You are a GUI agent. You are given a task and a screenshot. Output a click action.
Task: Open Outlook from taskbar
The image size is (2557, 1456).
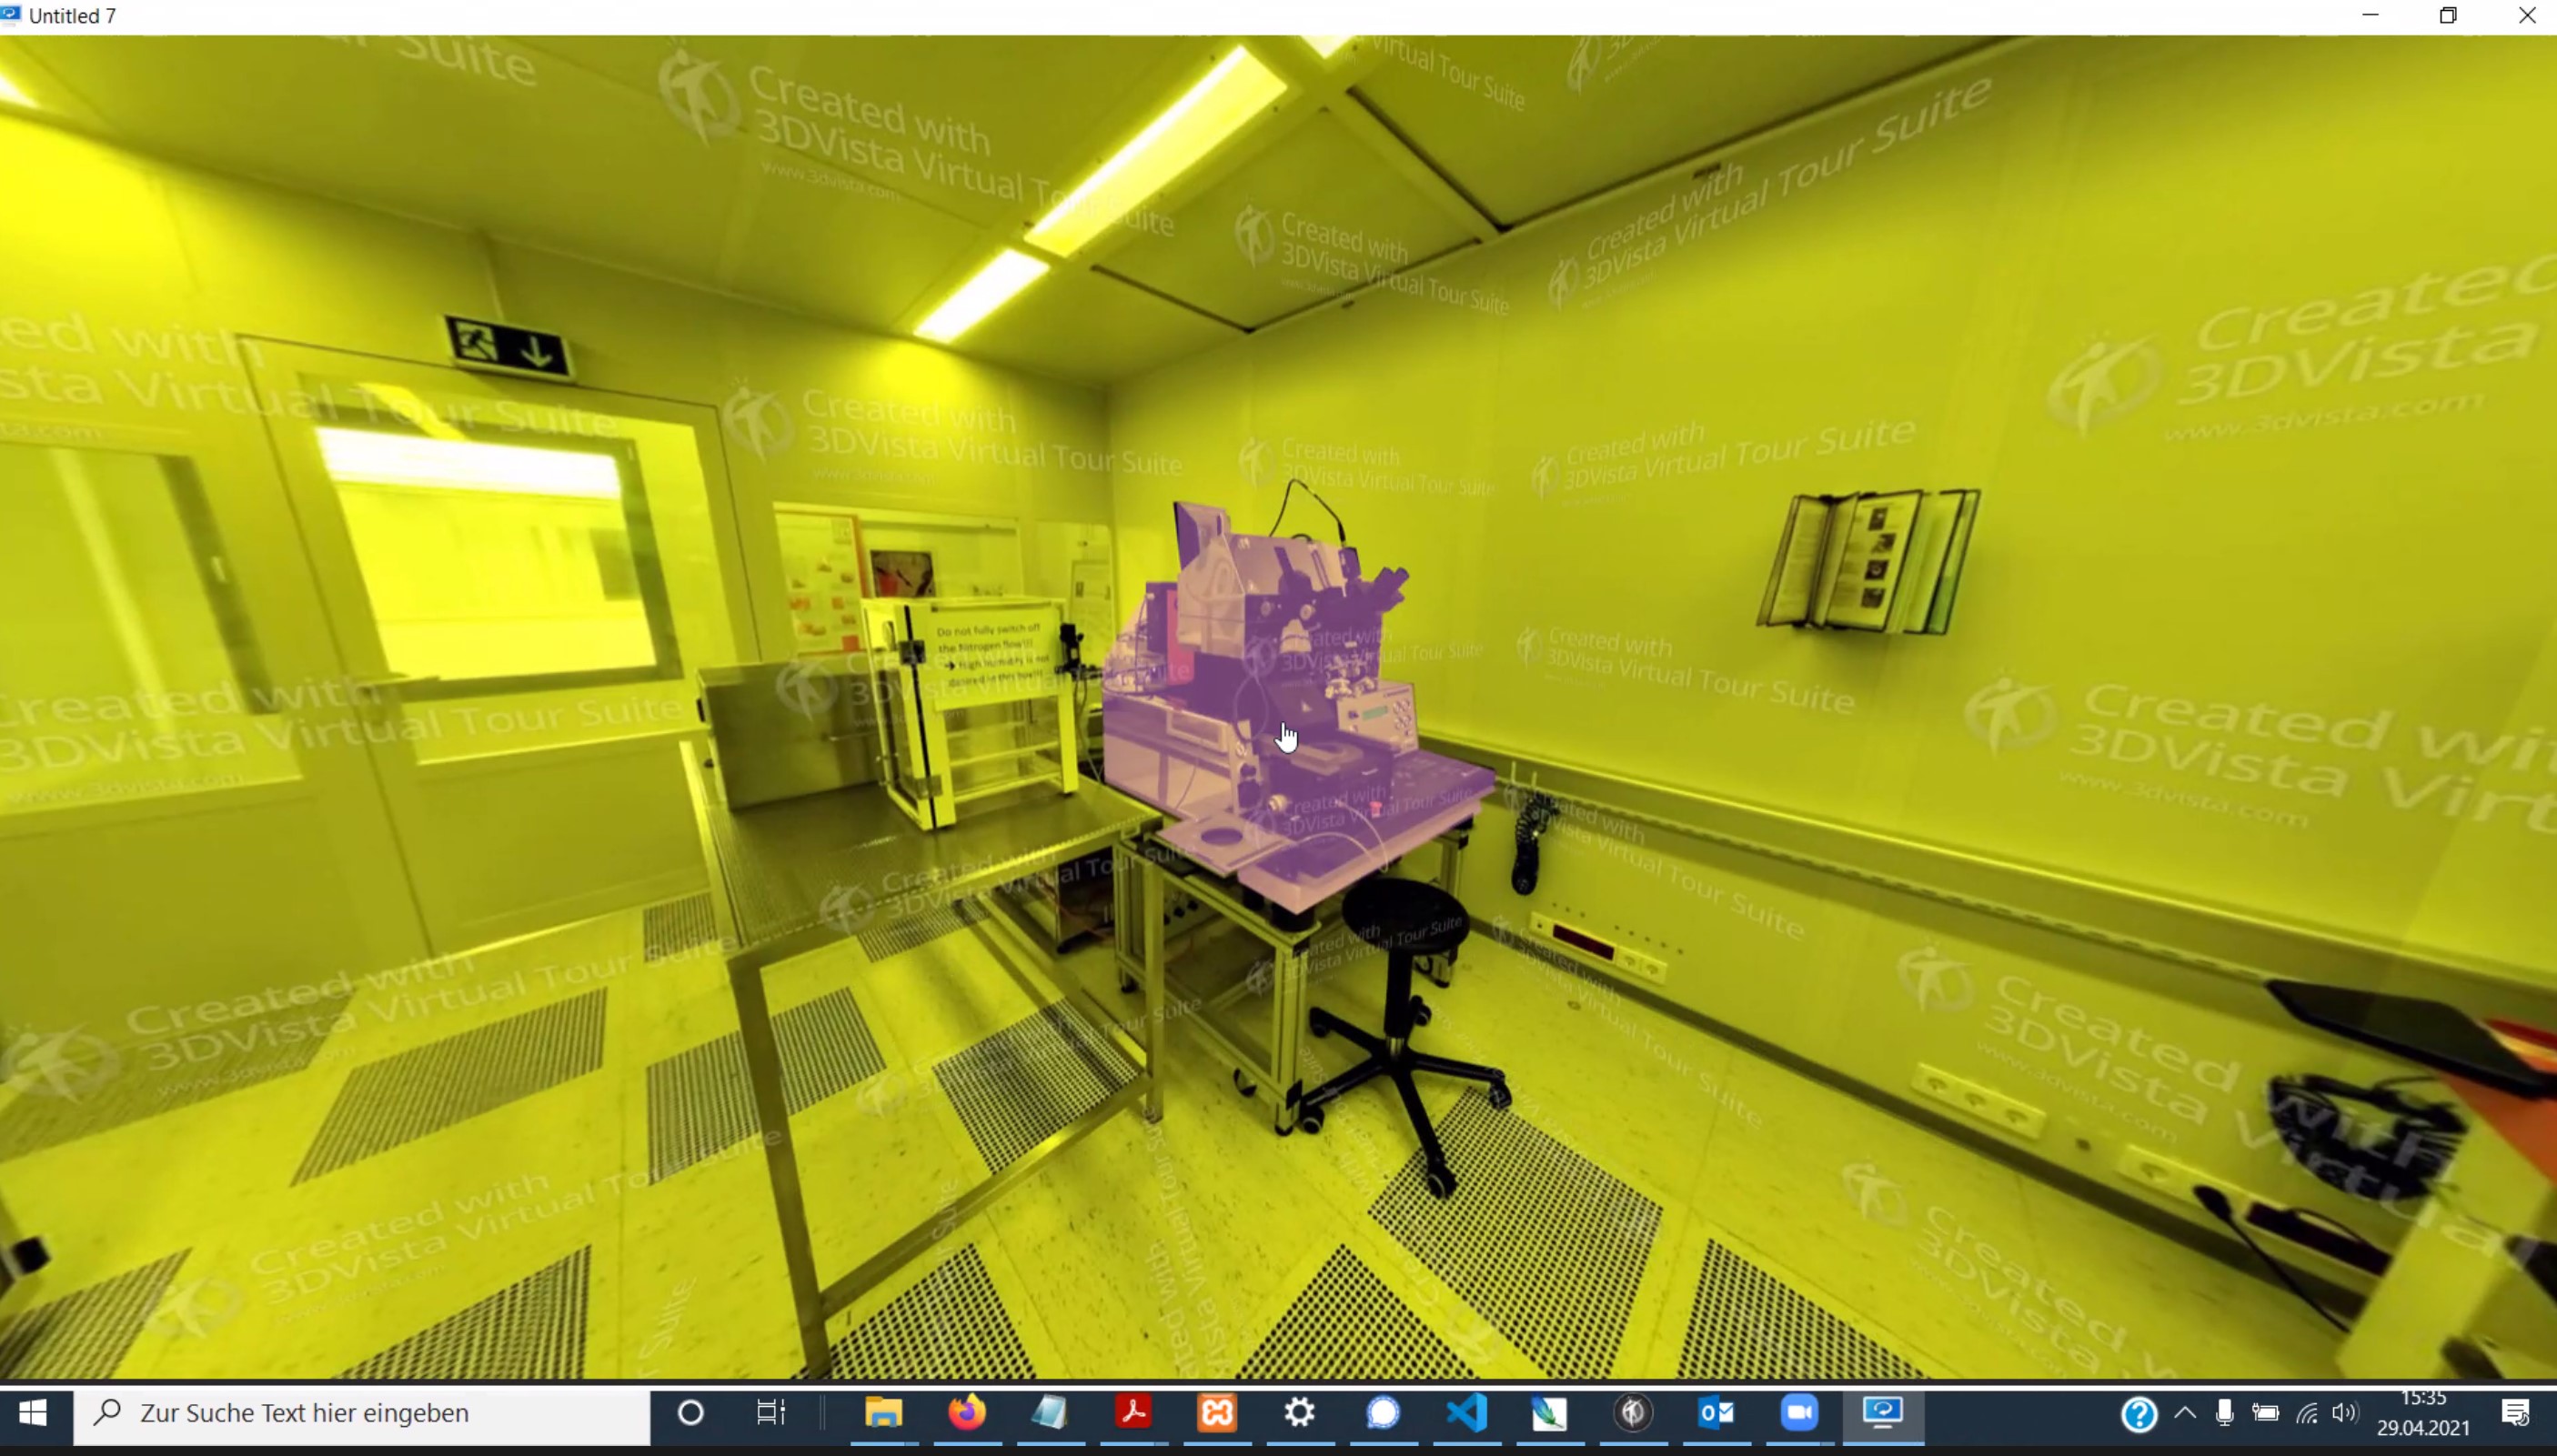point(1716,1413)
